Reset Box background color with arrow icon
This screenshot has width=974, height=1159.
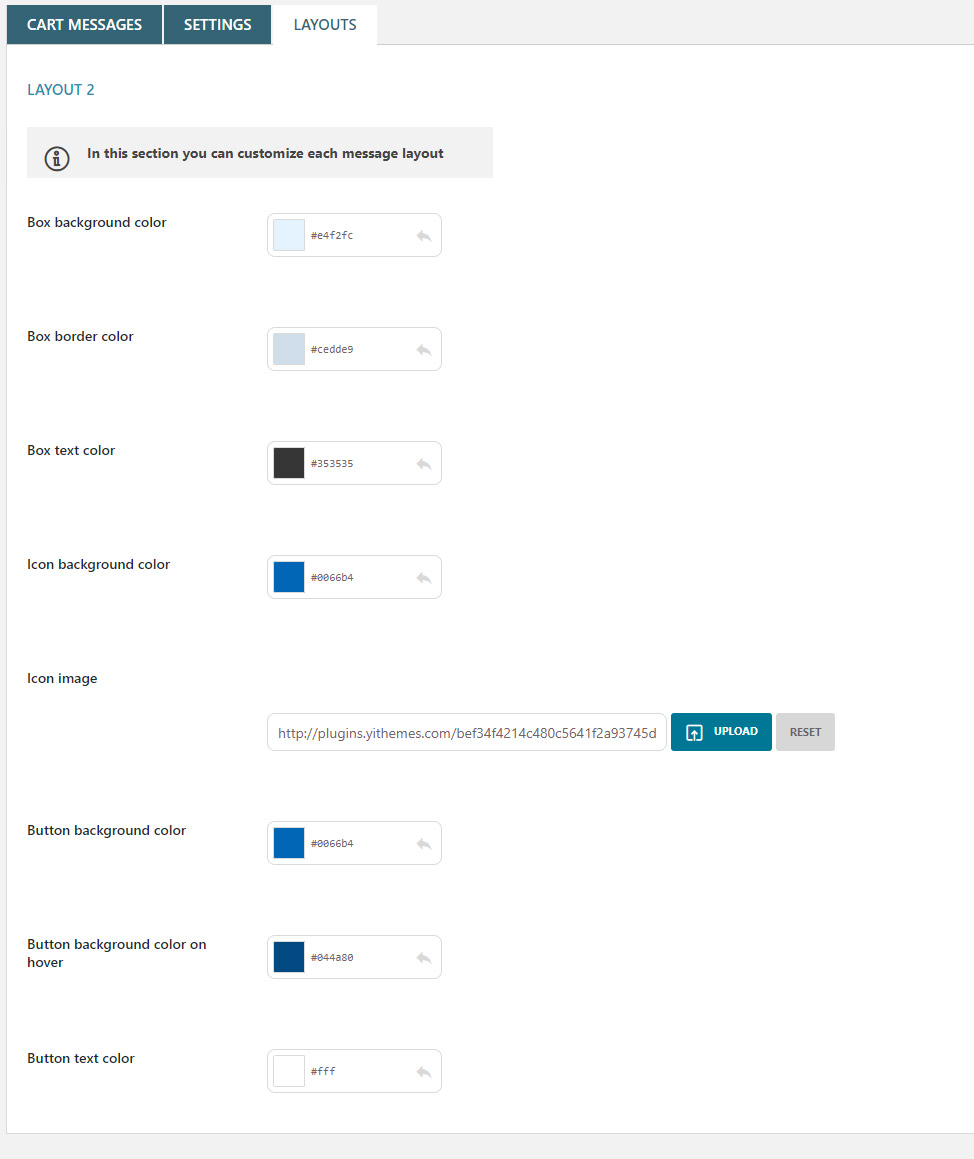point(424,236)
